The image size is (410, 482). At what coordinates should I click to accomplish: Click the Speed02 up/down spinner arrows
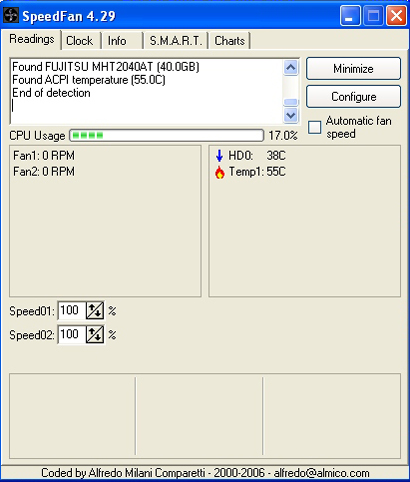point(95,334)
